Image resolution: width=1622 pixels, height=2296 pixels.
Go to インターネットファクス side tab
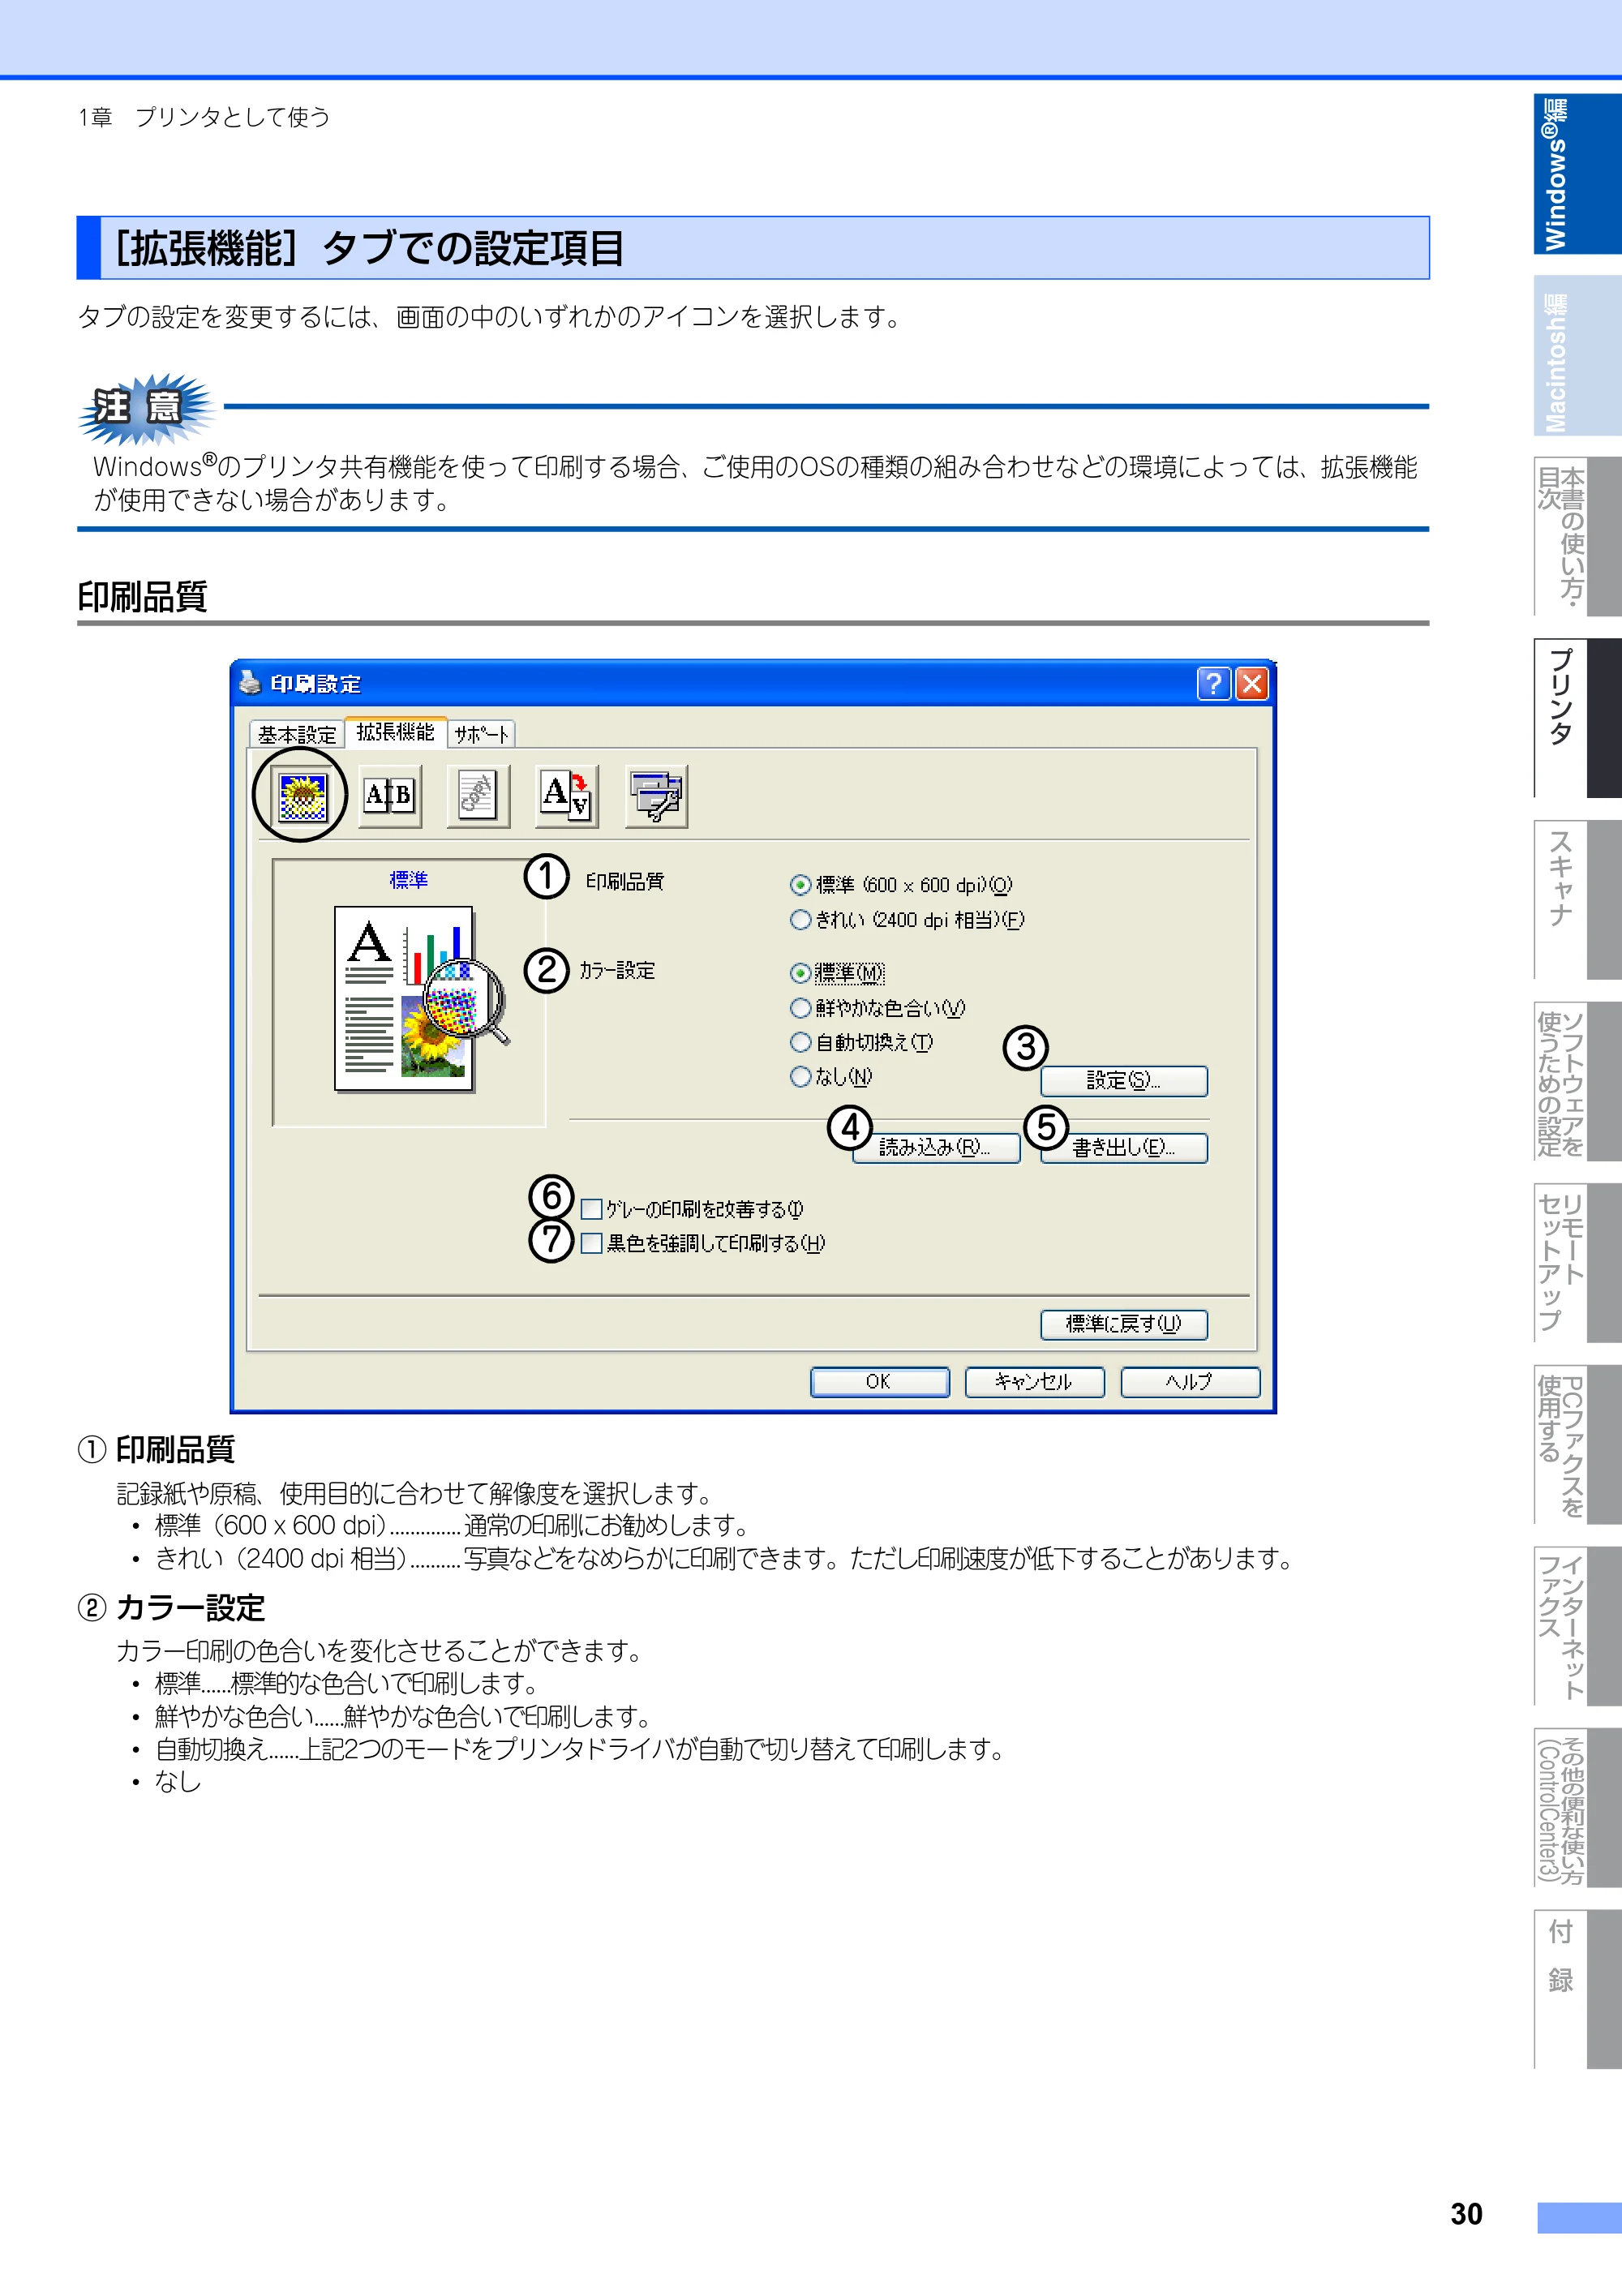1577,1626
